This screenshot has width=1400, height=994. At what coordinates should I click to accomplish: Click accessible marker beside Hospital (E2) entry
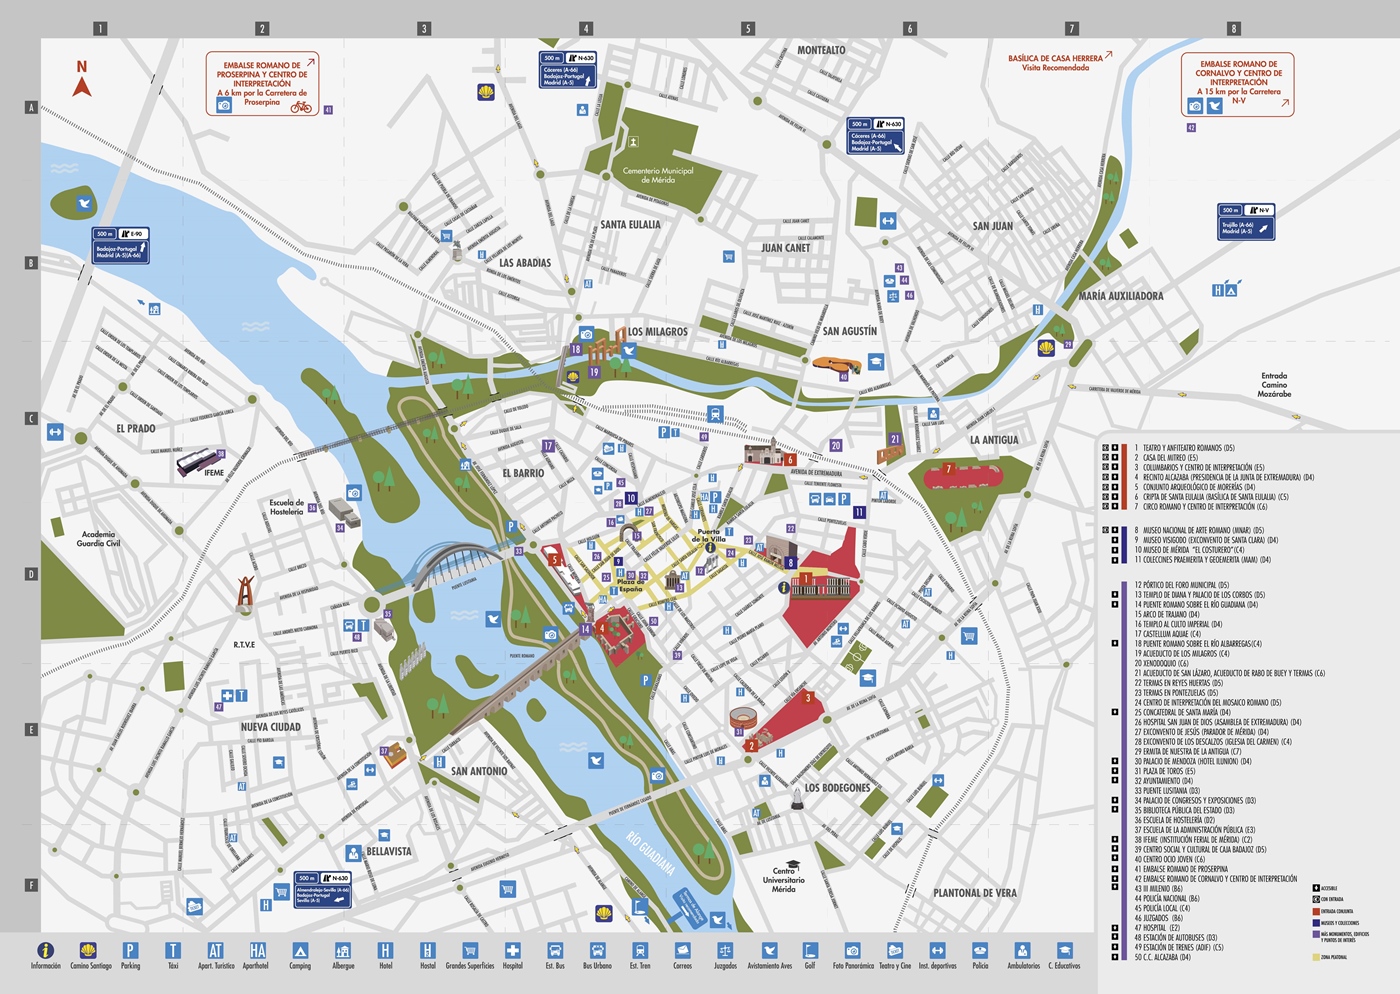click(x=1115, y=928)
